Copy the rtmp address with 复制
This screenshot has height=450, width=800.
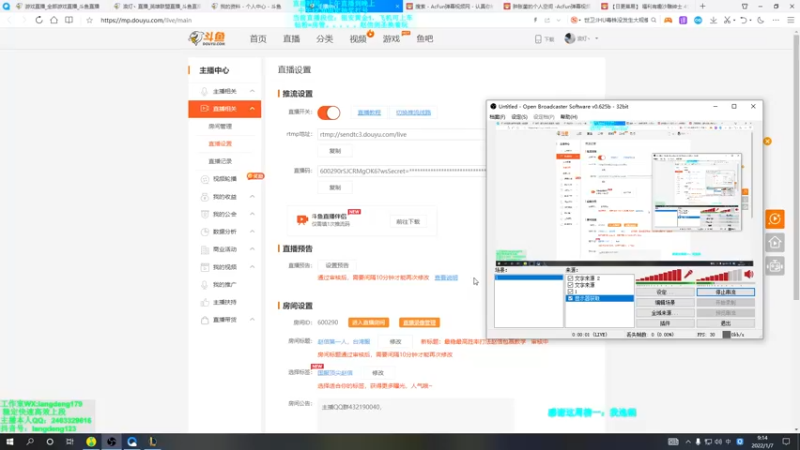335,151
